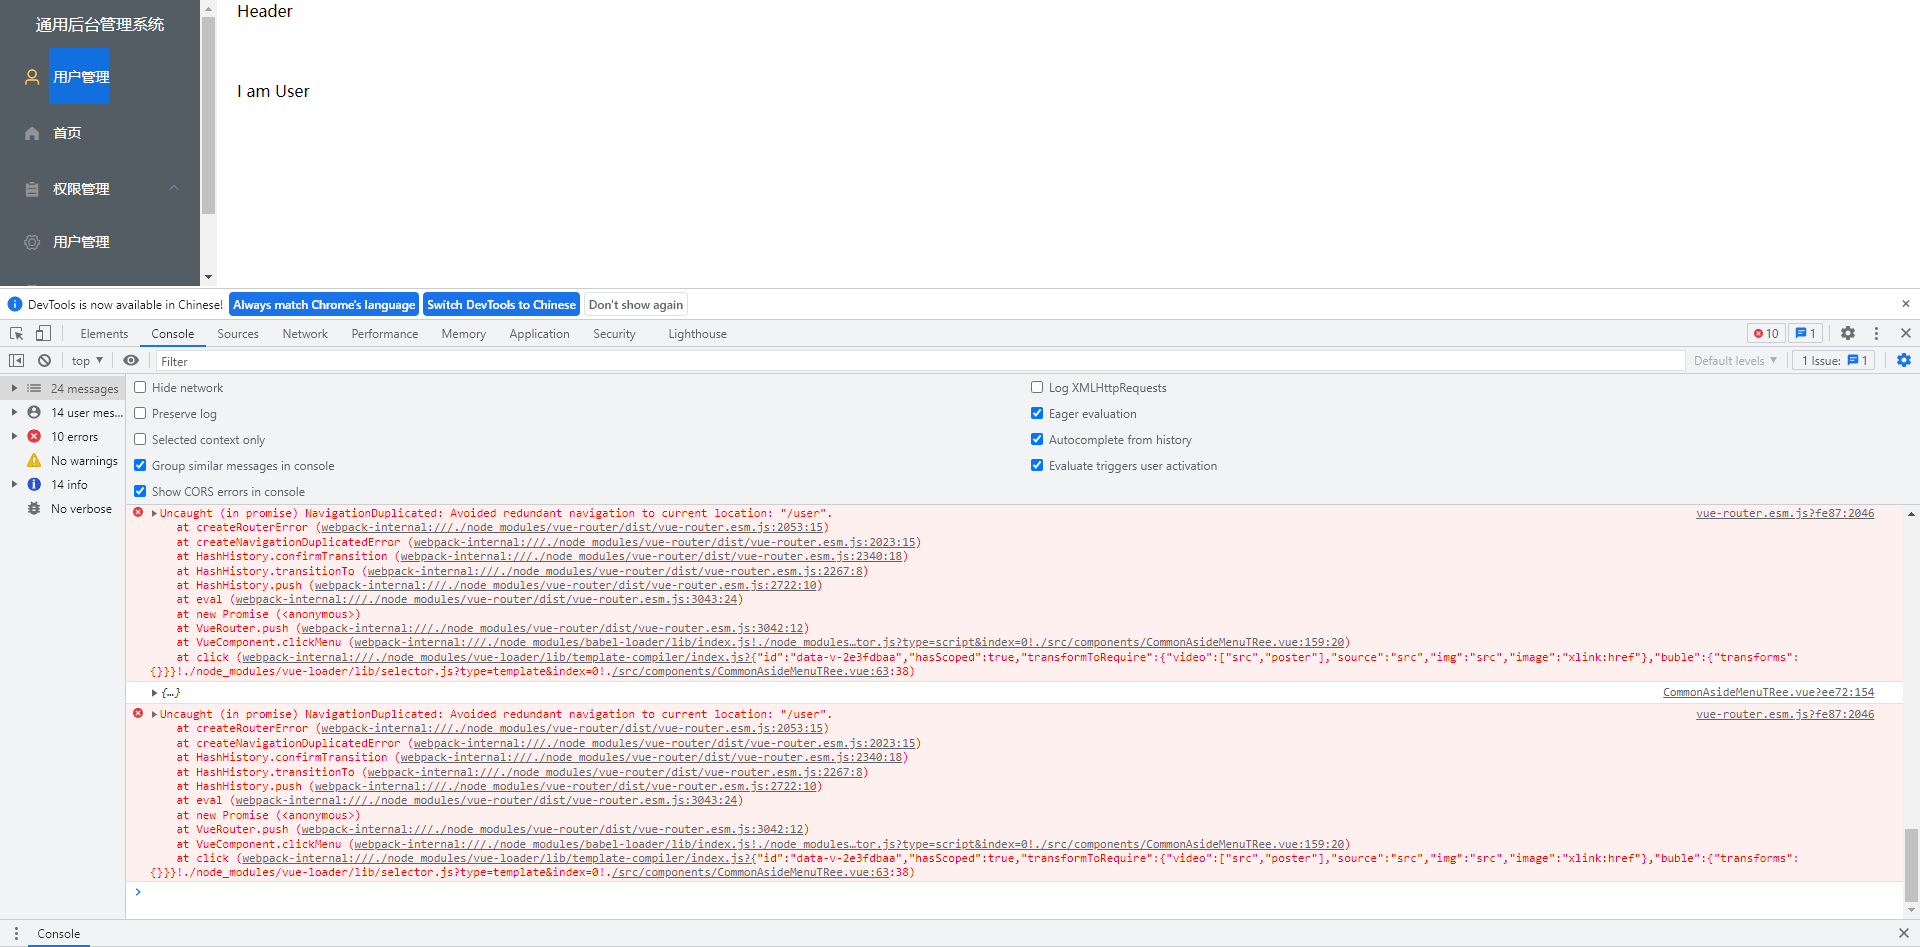Click Switch DevTools to Chinese
The width and height of the screenshot is (1920, 947).
[x=501, y=304]
